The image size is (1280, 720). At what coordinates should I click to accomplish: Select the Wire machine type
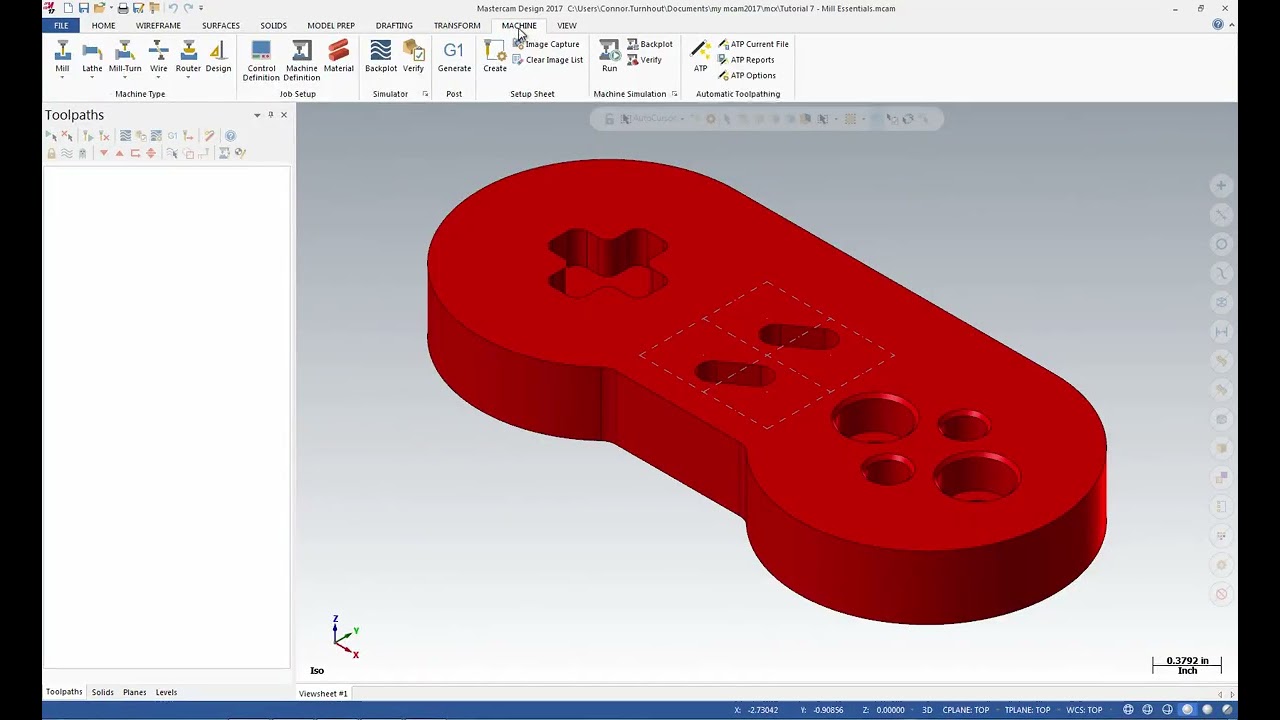point(158,58)
